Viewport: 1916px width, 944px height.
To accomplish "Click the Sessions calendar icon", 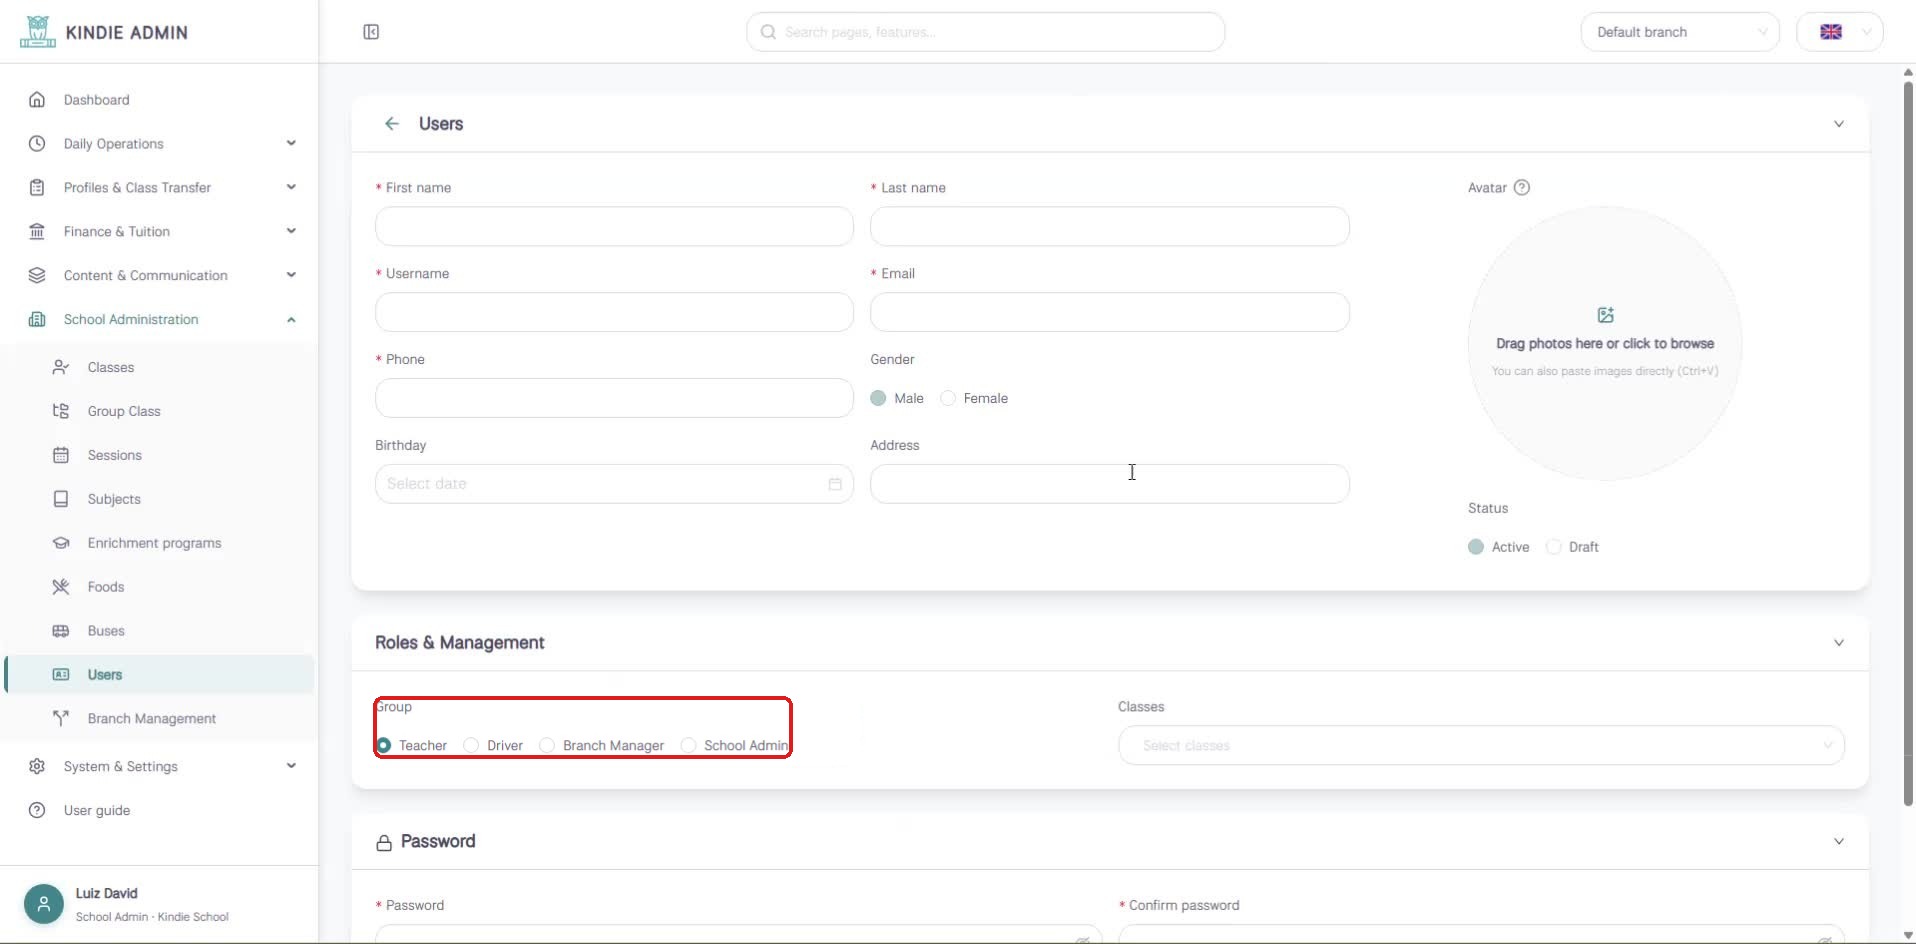I will coord(61,455).
